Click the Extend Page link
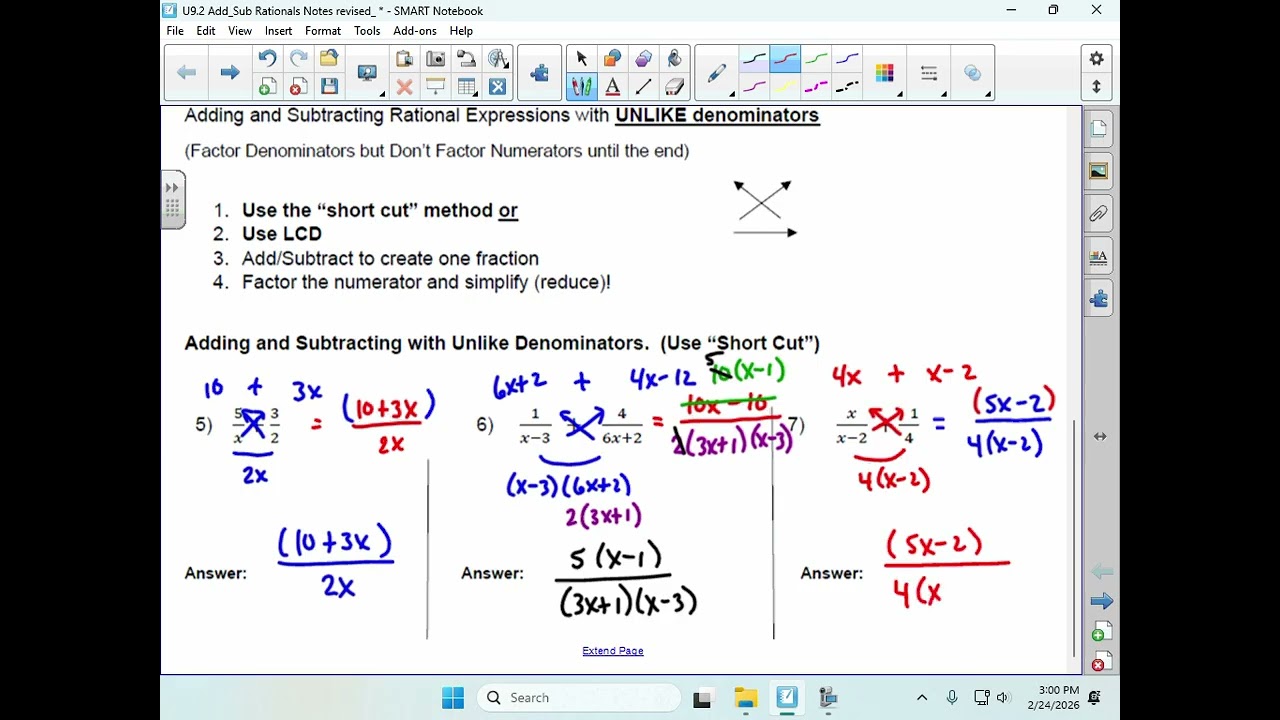 point(613,651)
